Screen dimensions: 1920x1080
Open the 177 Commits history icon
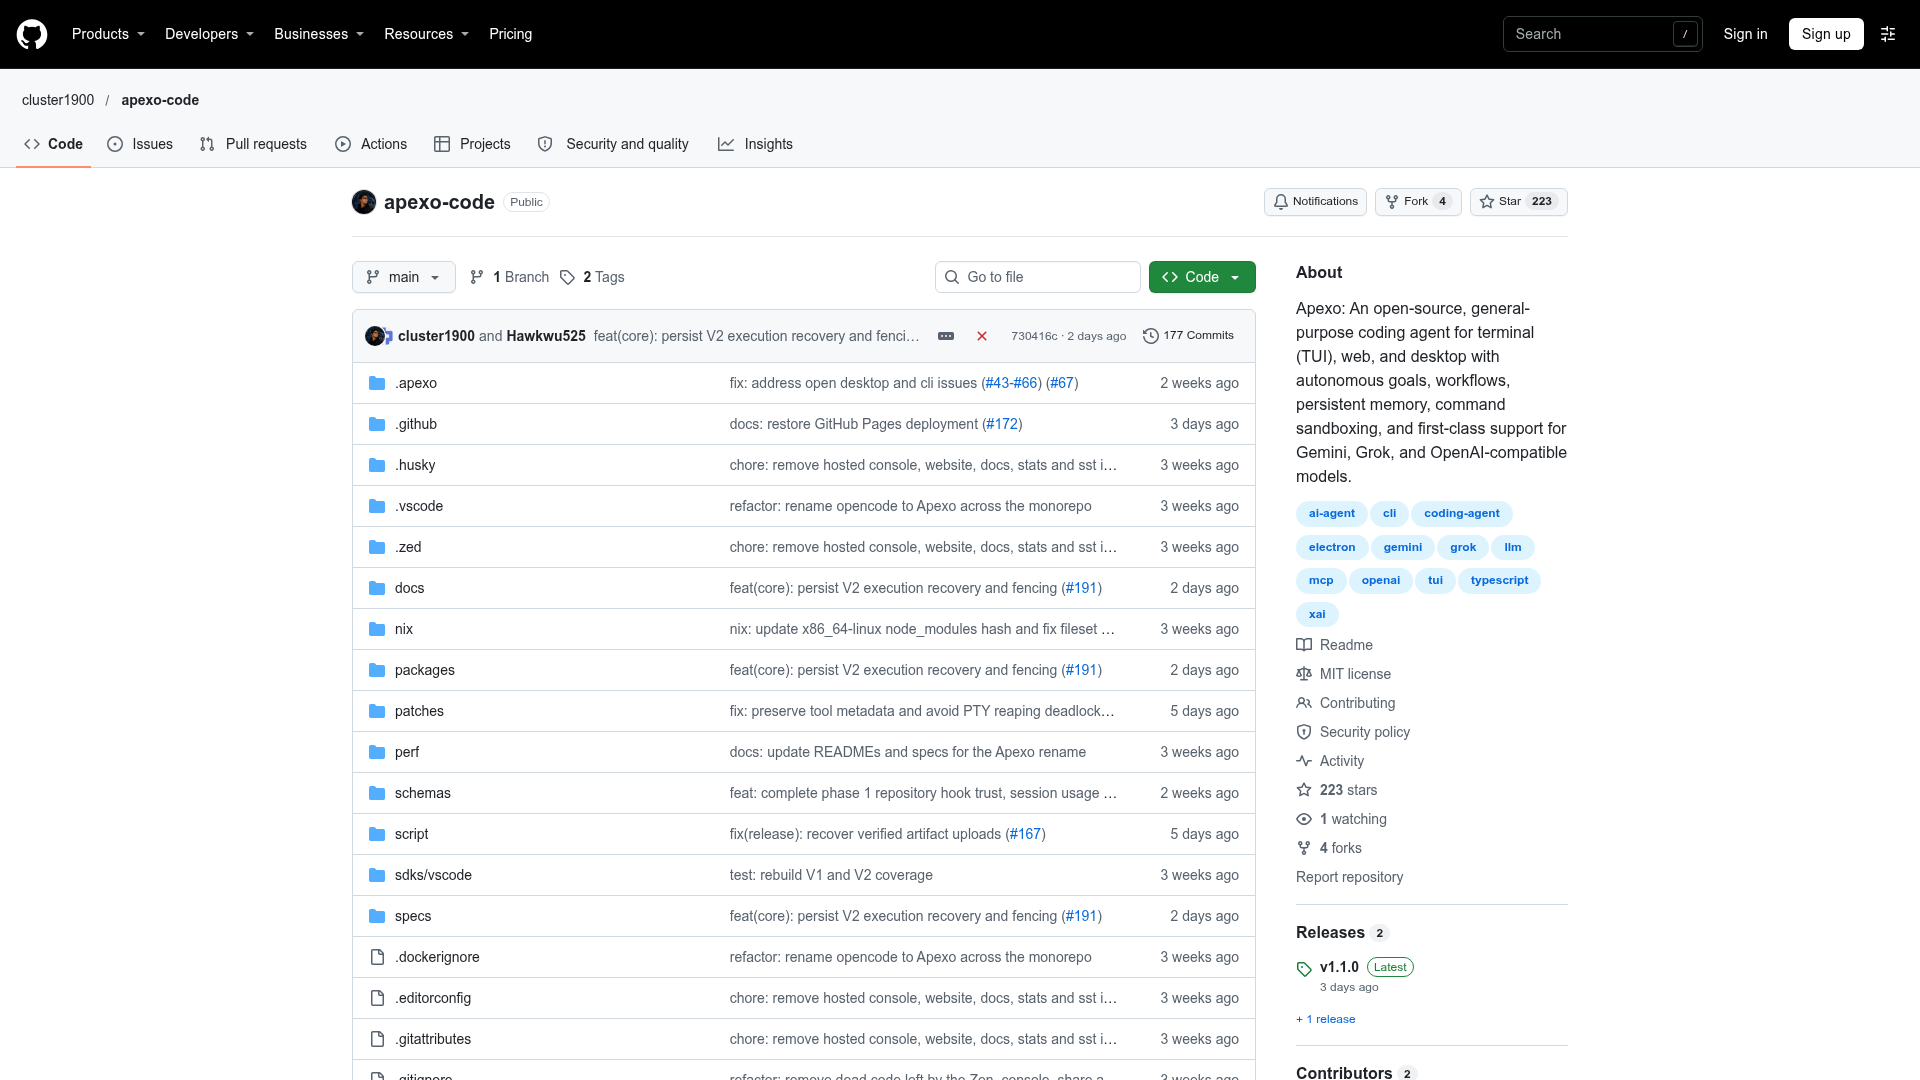[1151, 336]
